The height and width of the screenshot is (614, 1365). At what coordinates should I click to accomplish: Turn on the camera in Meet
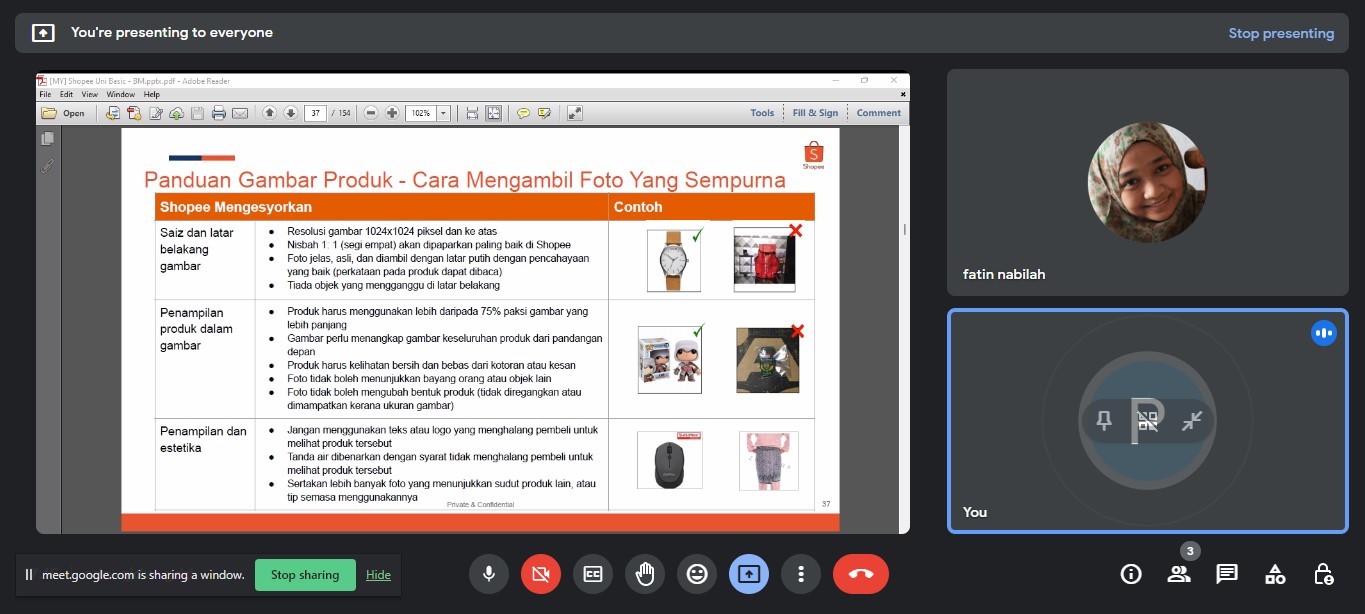[541, 574]
